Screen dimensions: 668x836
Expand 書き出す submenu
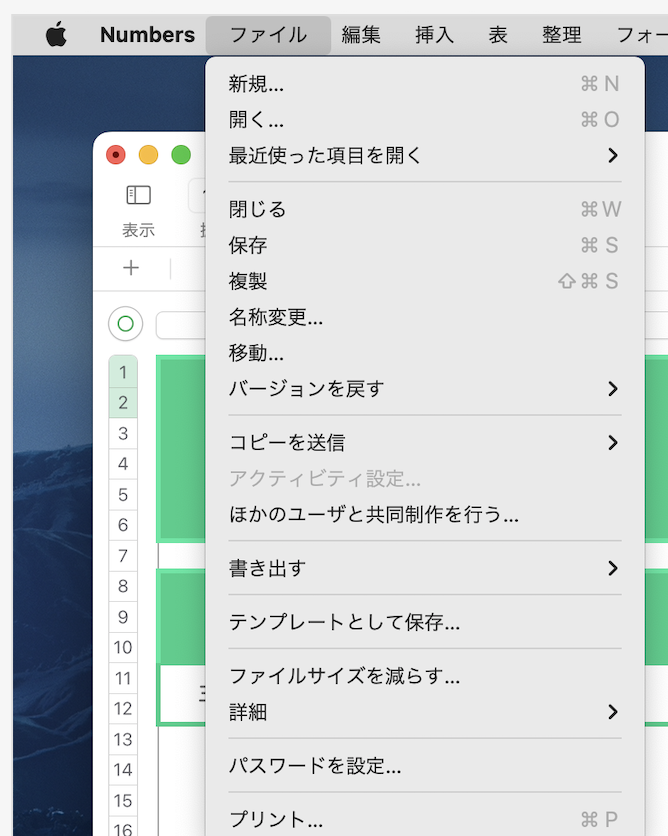click(x=425, y=568)
